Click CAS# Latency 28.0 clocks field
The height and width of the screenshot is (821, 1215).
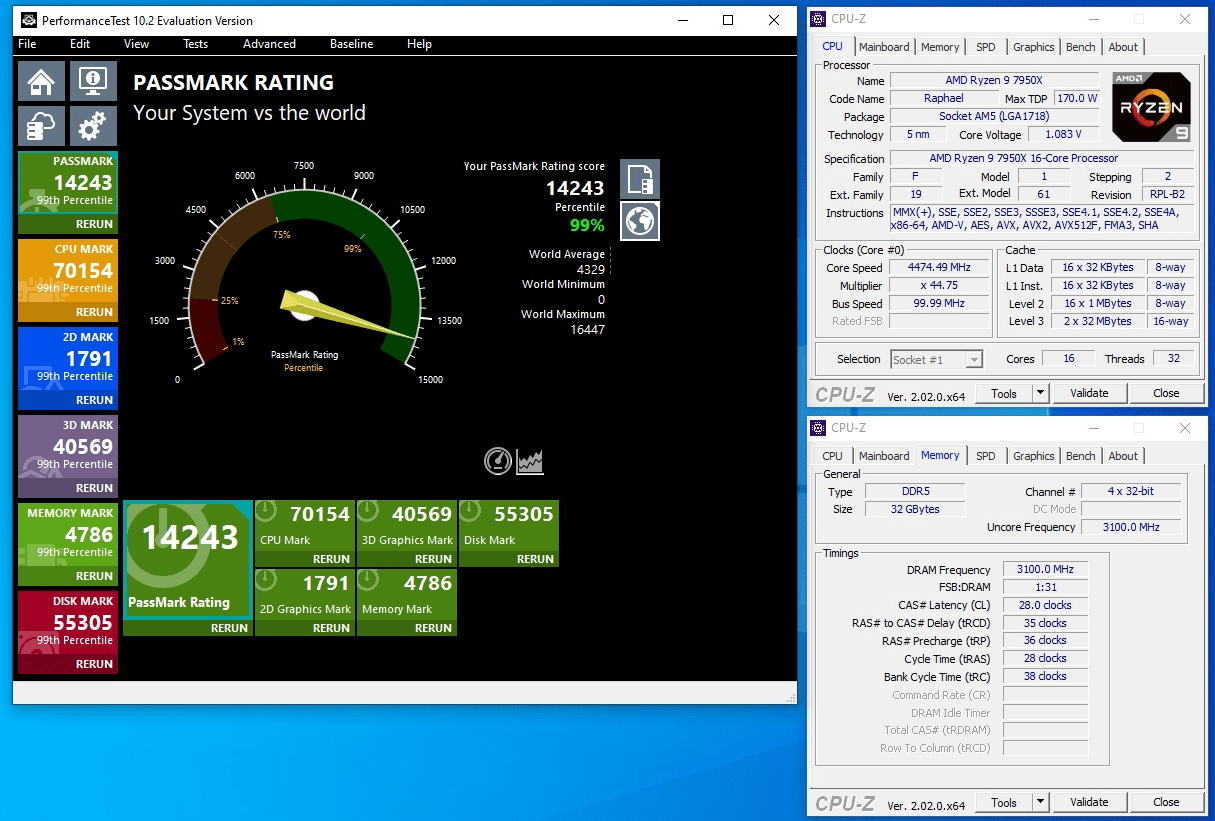coord(1045,605)
